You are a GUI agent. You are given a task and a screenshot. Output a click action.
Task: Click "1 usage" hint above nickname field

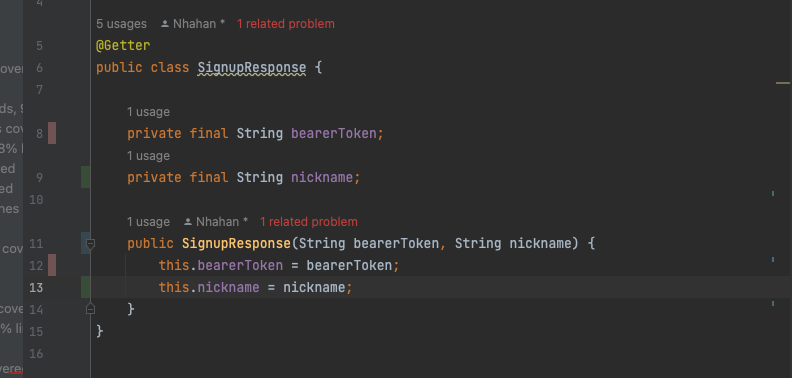coord(148,156)
